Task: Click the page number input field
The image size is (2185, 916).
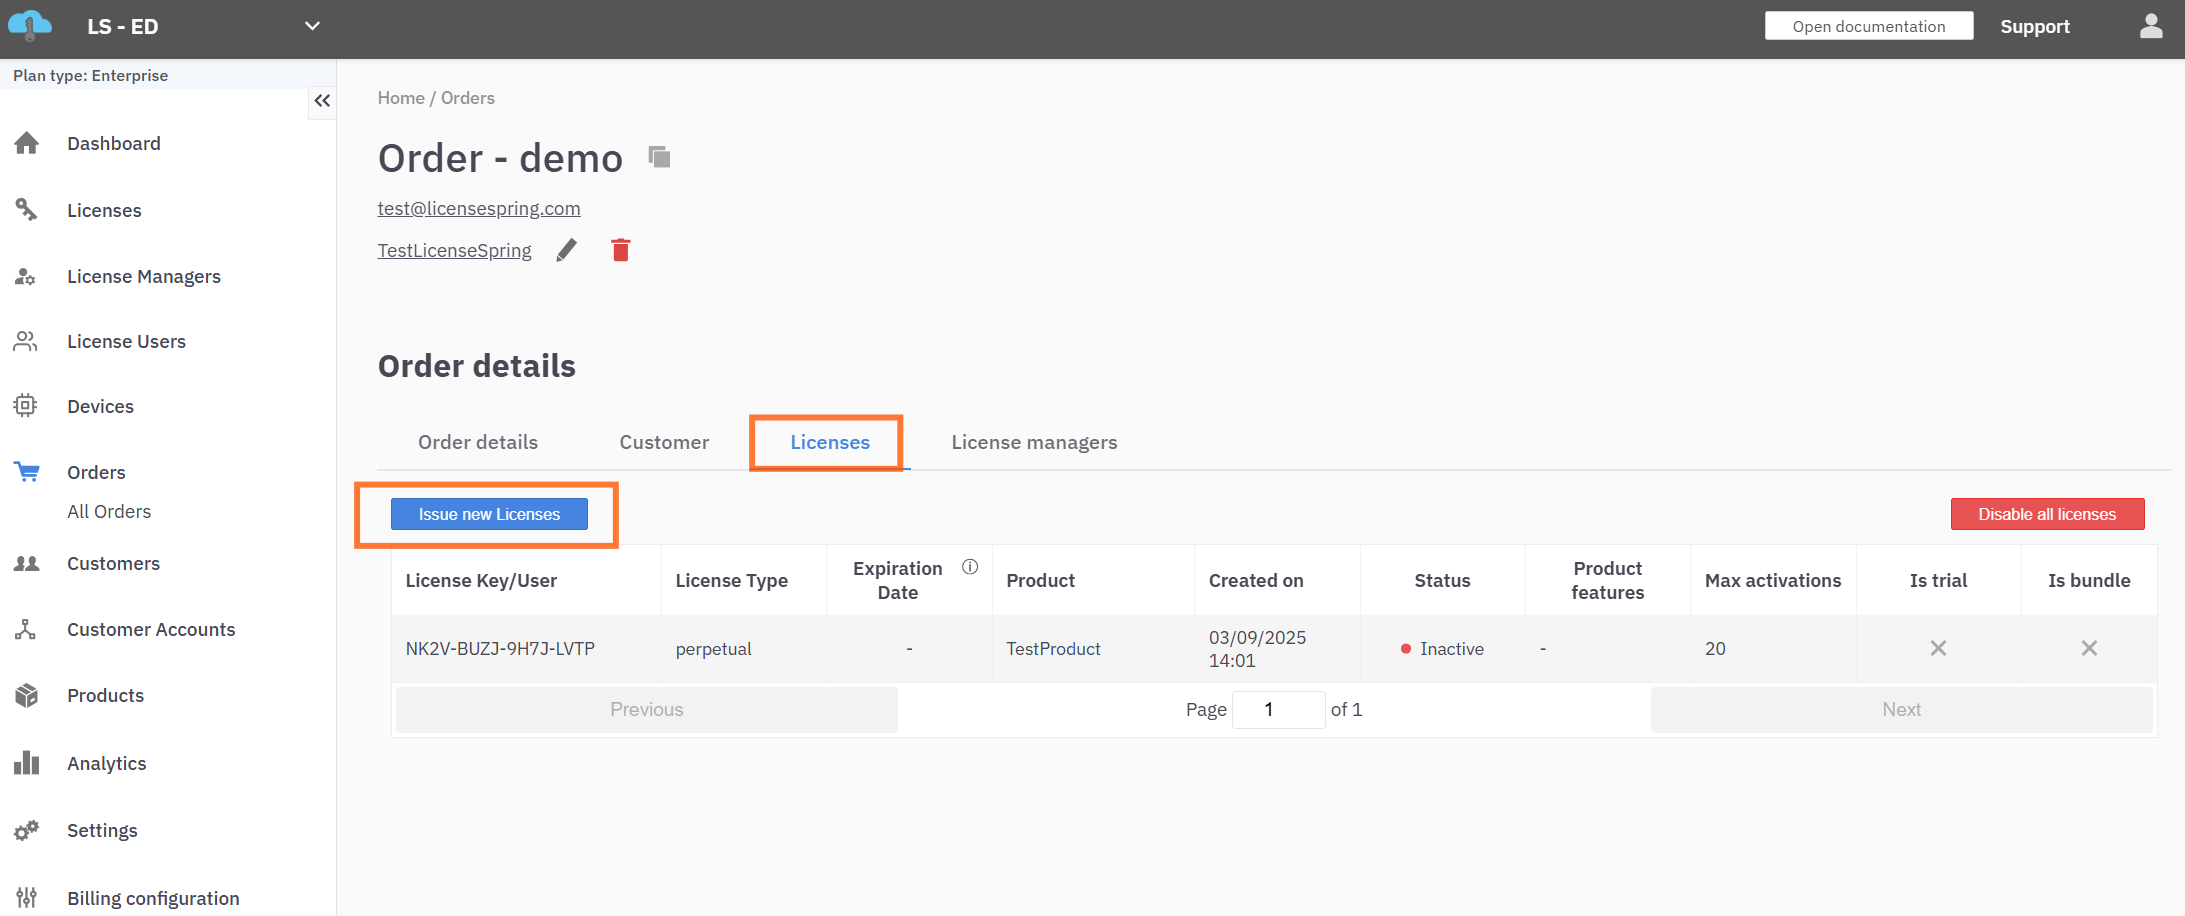Action: [1278, 709]
